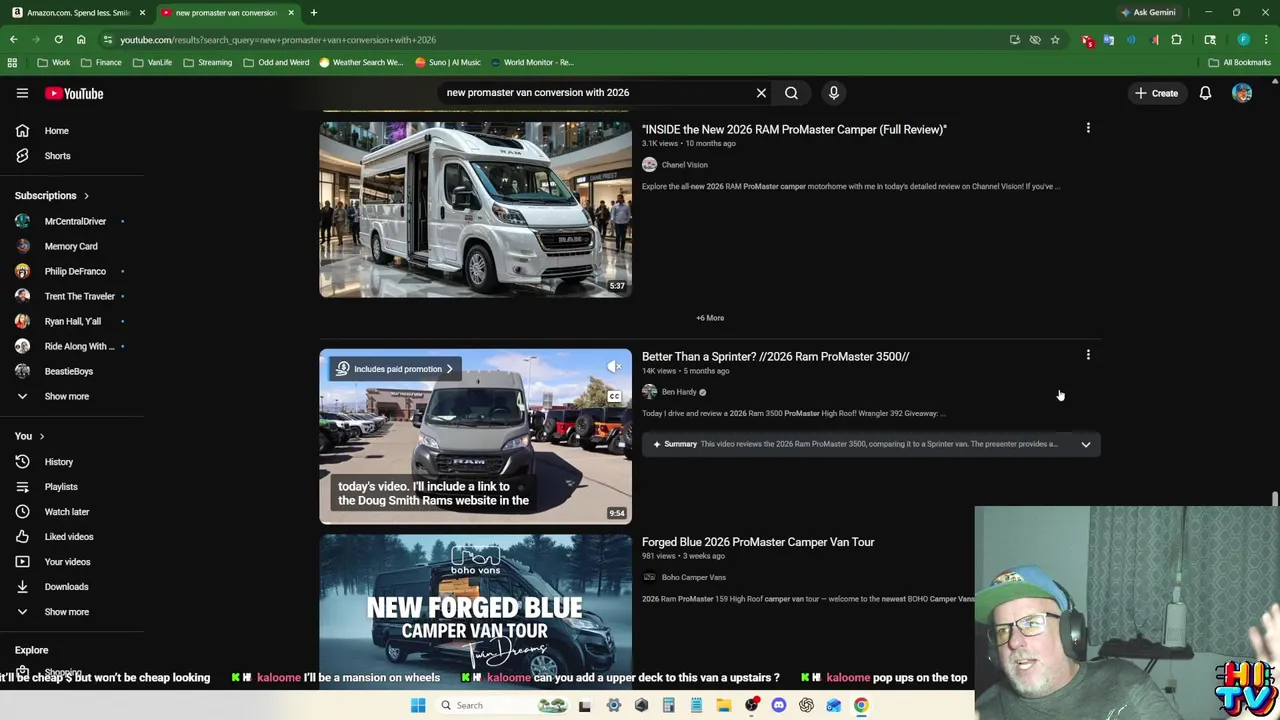The height and width of the screenshot is (720, 1280).
Task: Bookmark this page with star icon
Action: point(1054,40)
